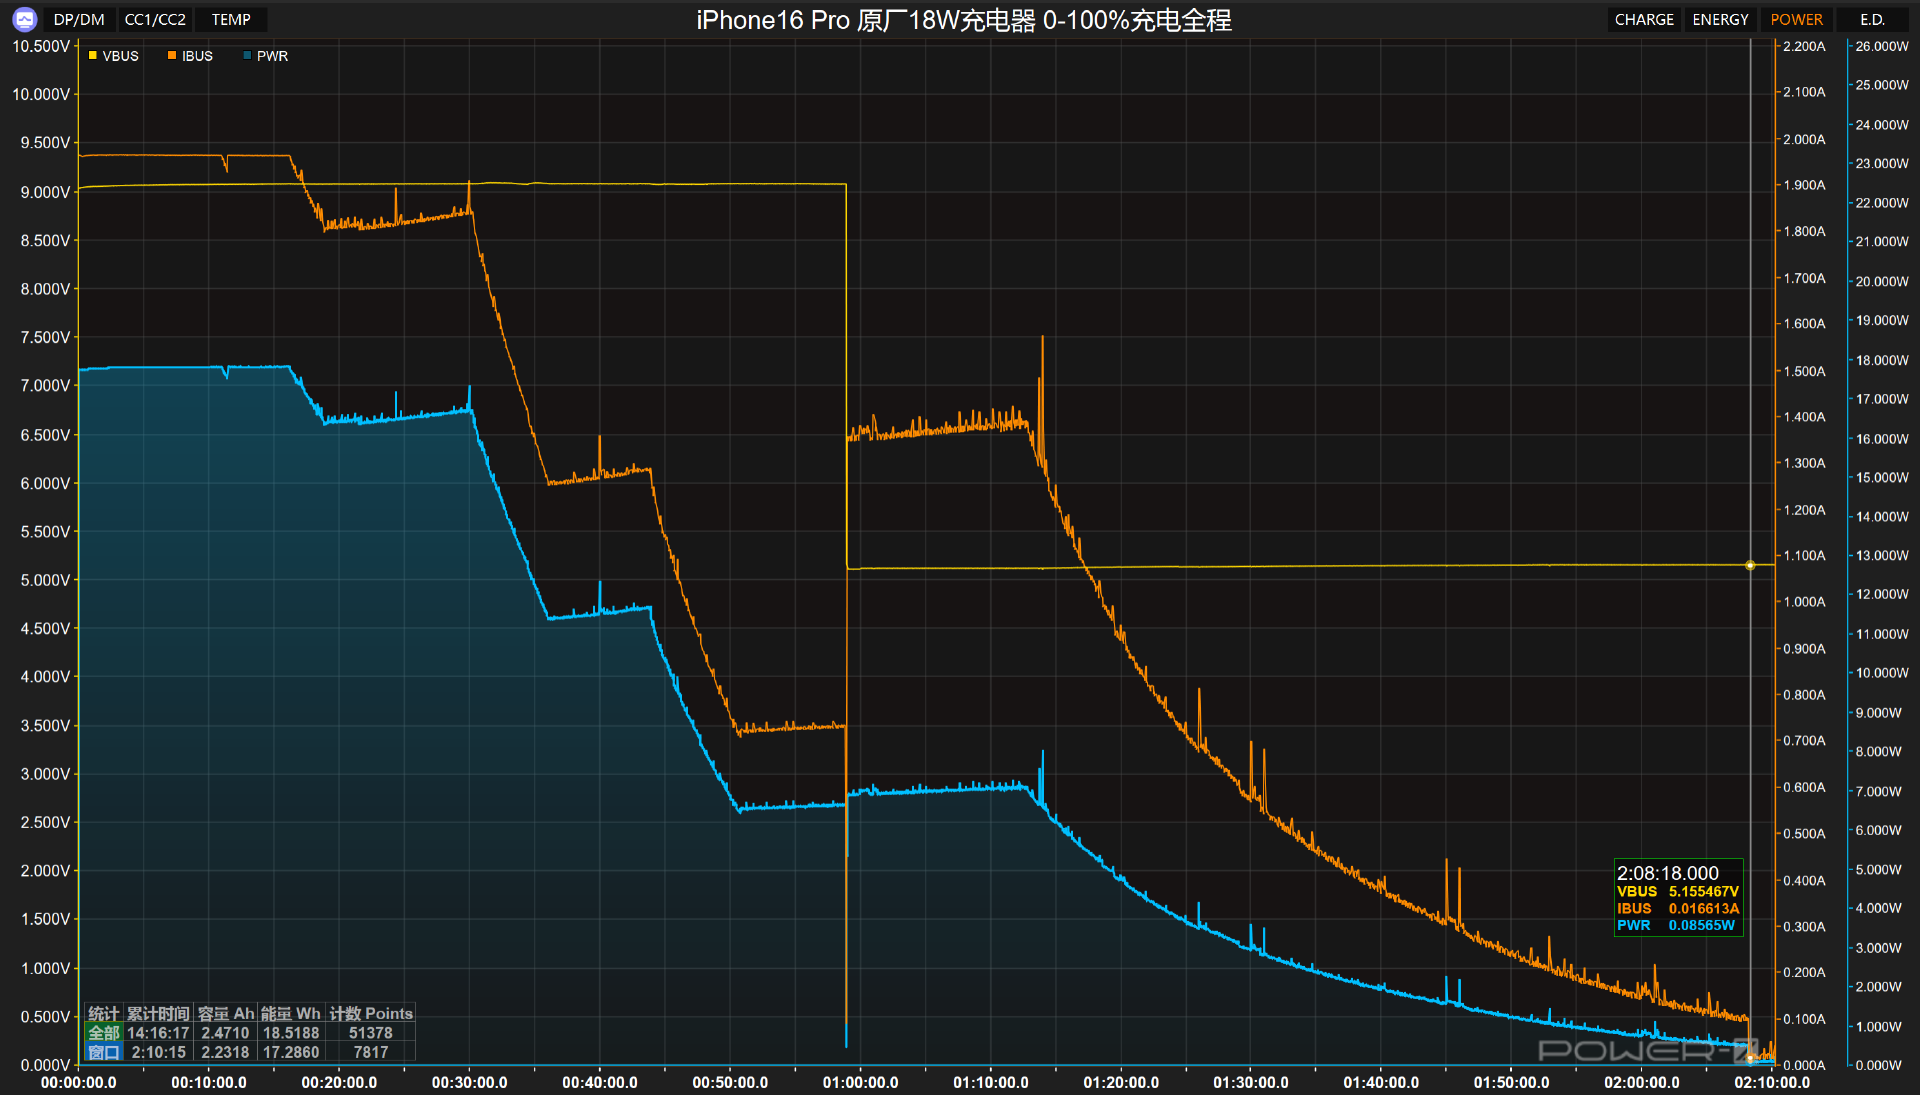Click the teal PWR color square
The height and width of the screenshot is (1095, 1920).
tap(247, 56)
